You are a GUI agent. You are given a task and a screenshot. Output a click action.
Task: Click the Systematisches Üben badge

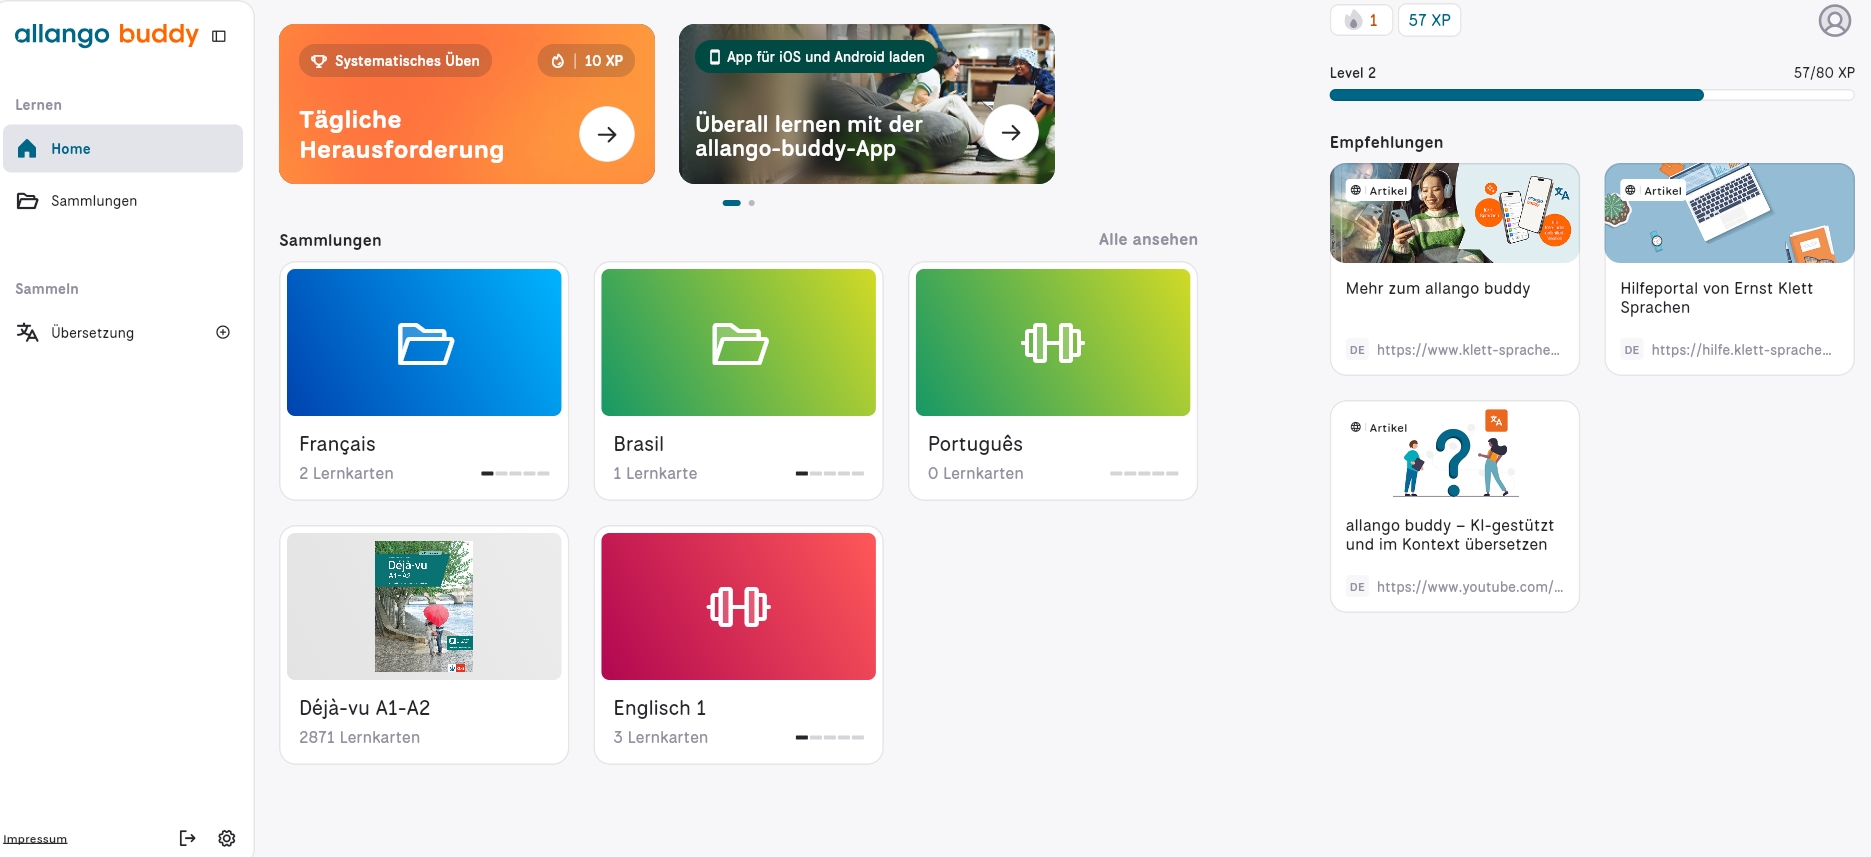click(395, 61)
